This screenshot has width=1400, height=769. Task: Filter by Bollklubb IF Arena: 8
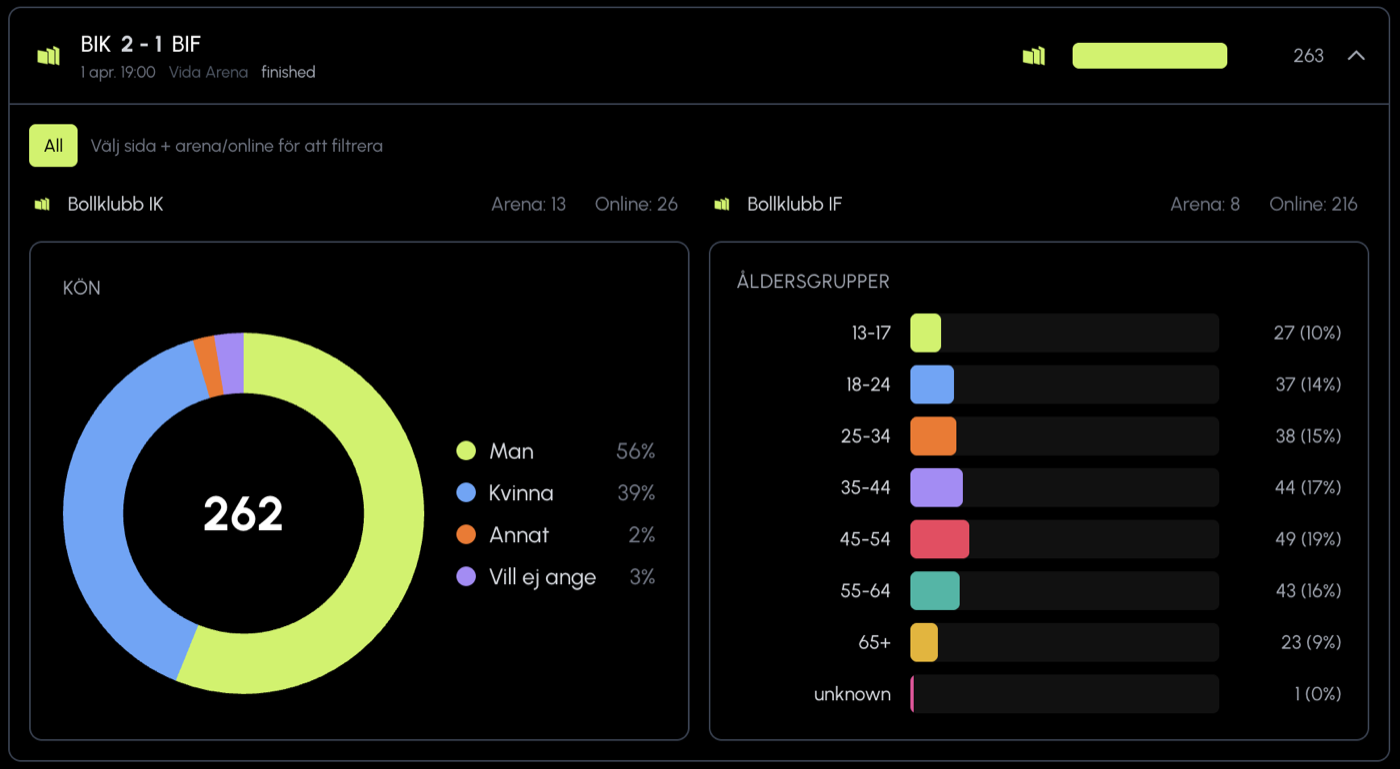point(1205,204)
